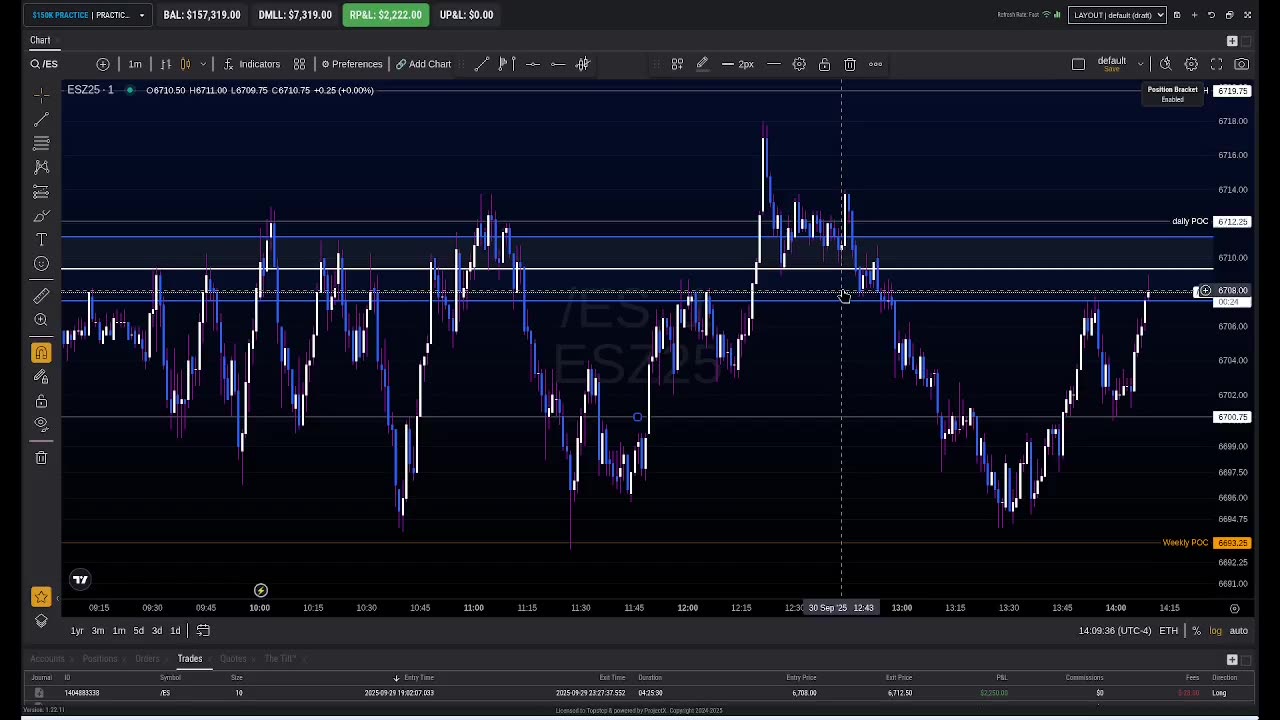1280x720 pixels.
Task: Open the emoji icons tool in sidebar
Action: 41,264
